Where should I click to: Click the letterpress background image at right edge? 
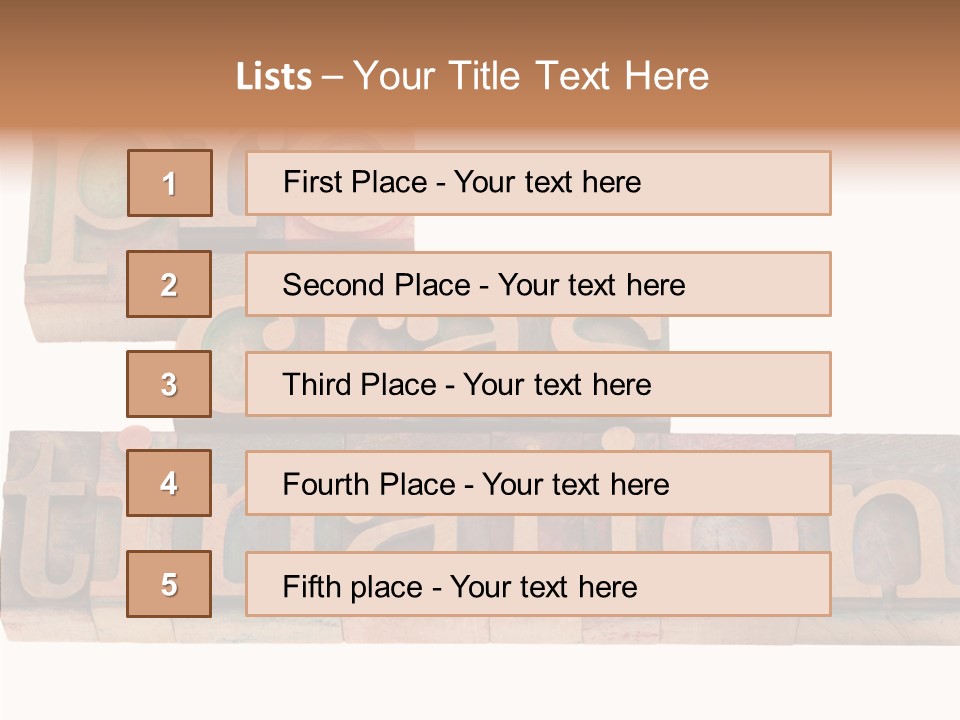point(900,520)
